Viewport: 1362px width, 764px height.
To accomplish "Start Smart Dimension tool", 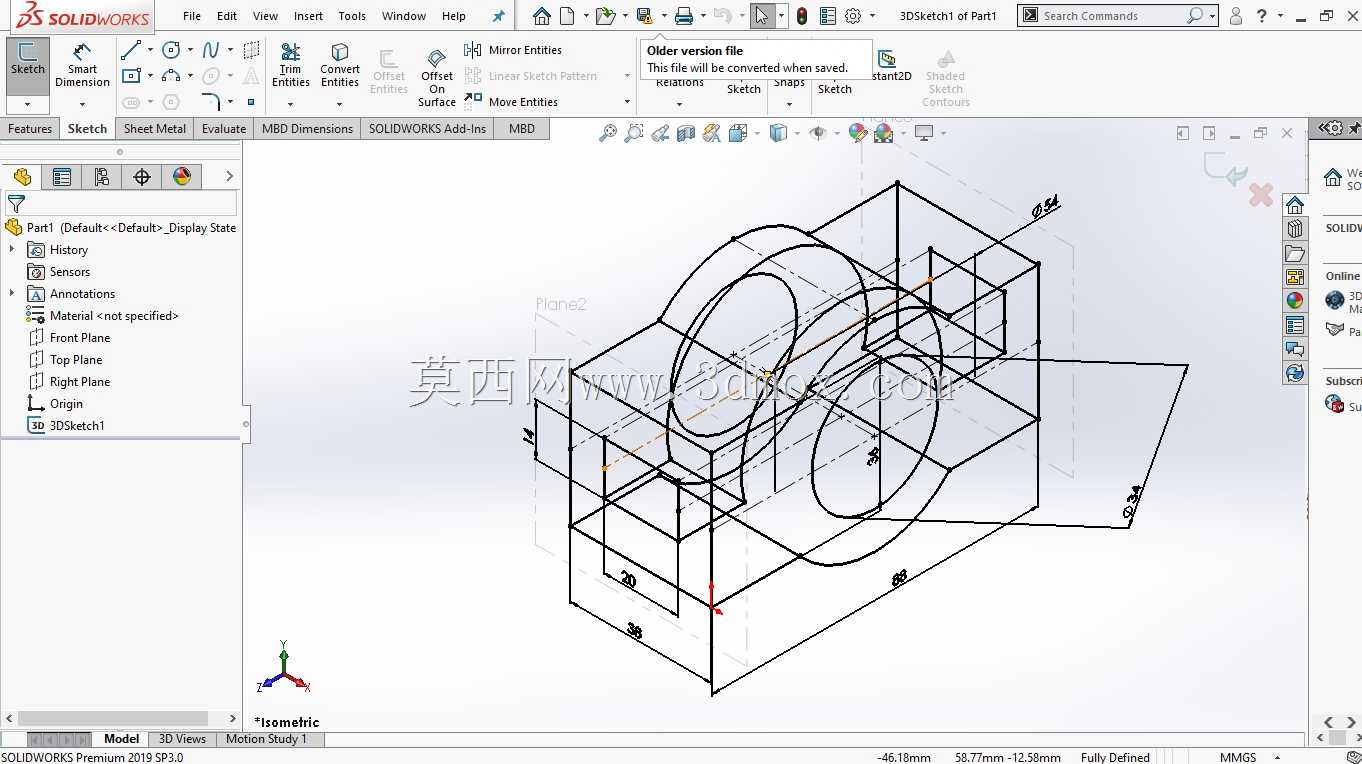I will (83, 65).
